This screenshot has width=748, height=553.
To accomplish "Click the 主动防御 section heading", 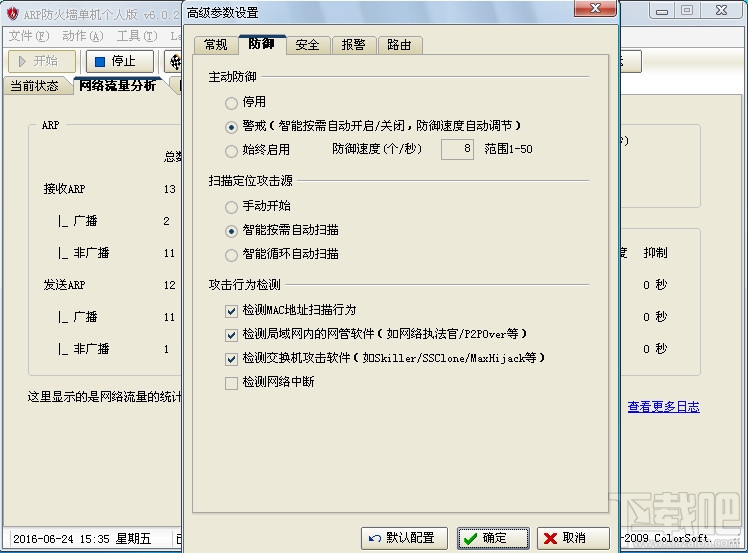I will coord(232,77).
